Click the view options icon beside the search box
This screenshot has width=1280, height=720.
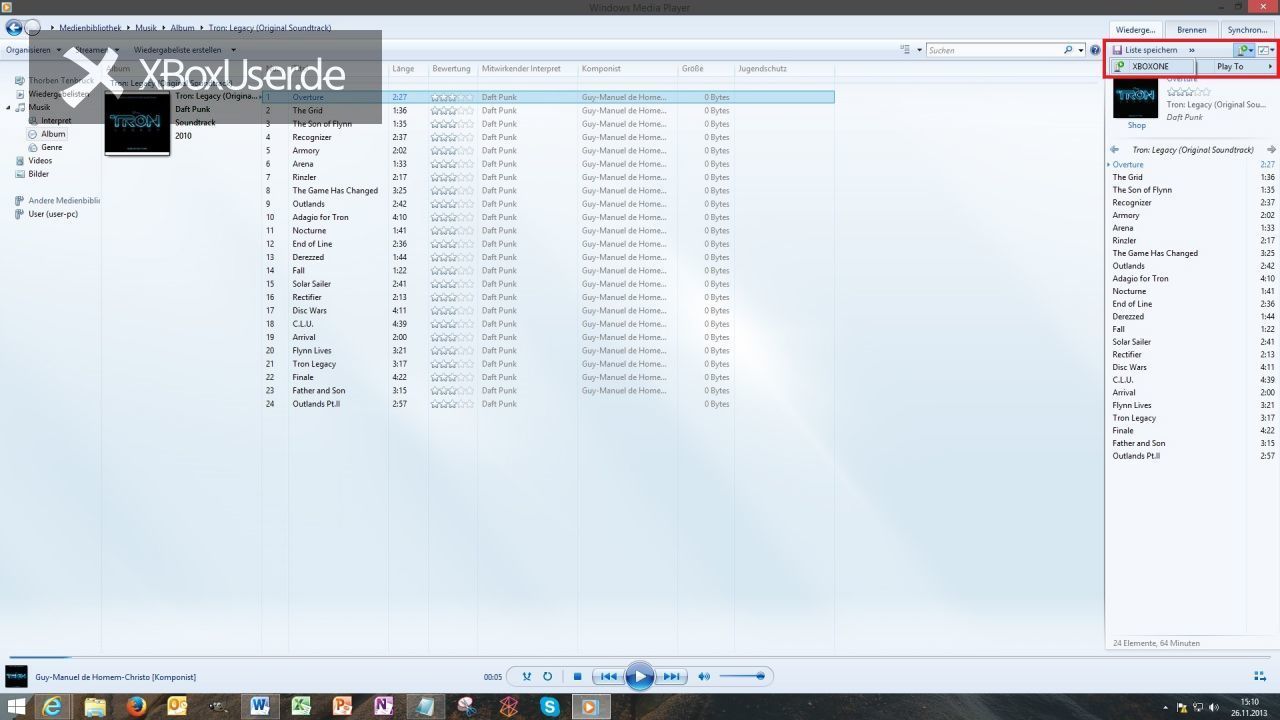coord(906,50)
